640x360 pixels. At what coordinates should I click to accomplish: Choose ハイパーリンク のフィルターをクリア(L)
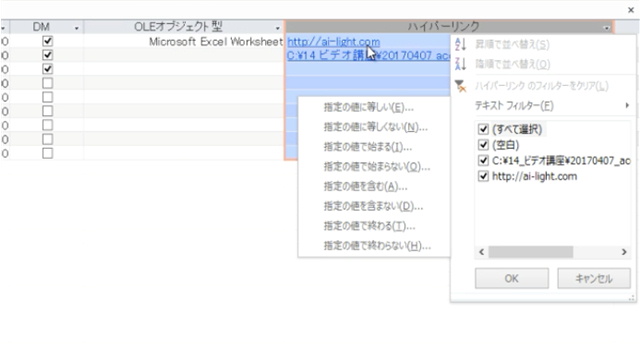pos(542,86)
